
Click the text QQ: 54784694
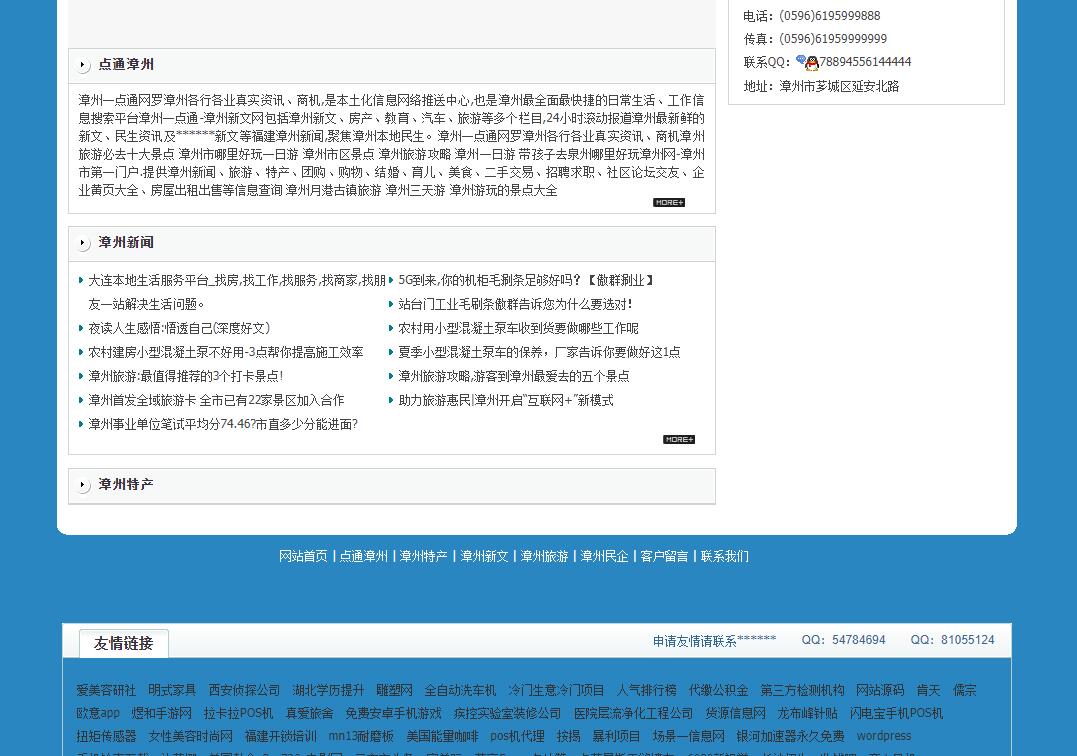843,640
